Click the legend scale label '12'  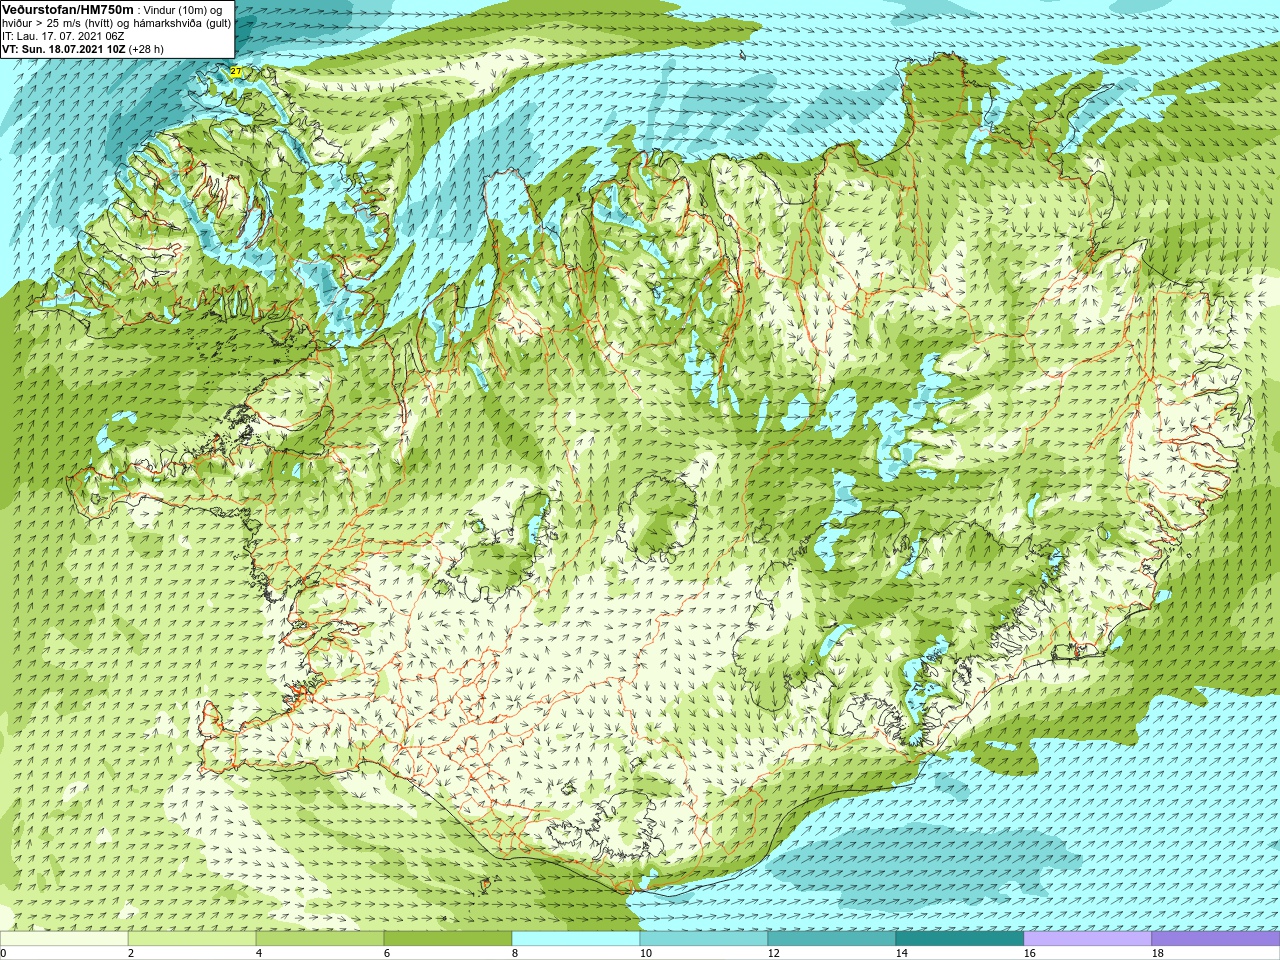point(774,953)
